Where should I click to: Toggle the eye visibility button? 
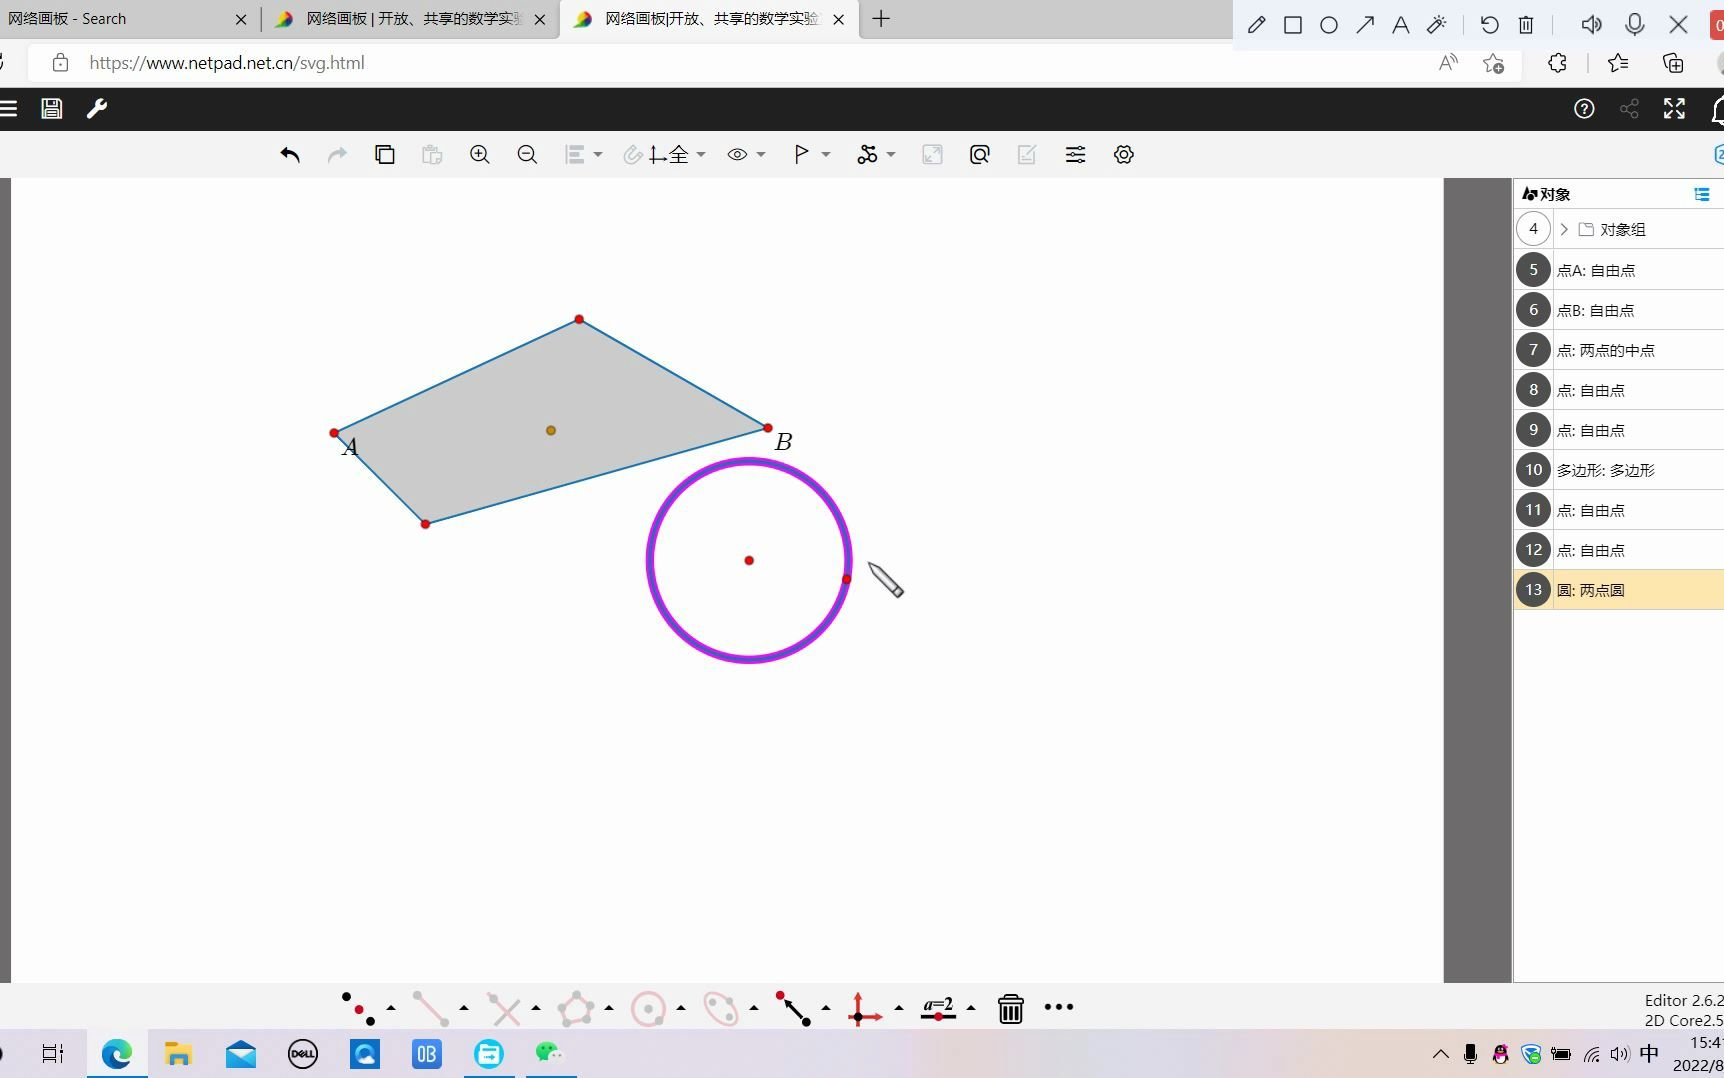(737, 155)
